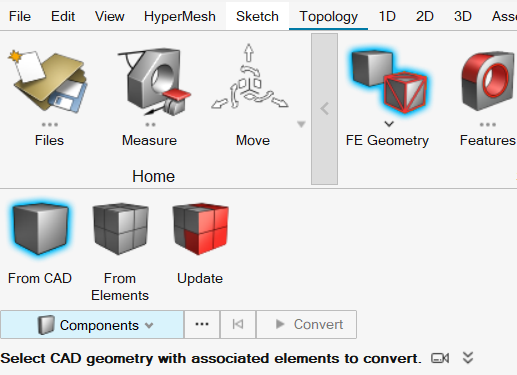Click the red Update cube icon
Image resolution: width=517 pixels, height=375 pixels.
[x=200, y=229]
